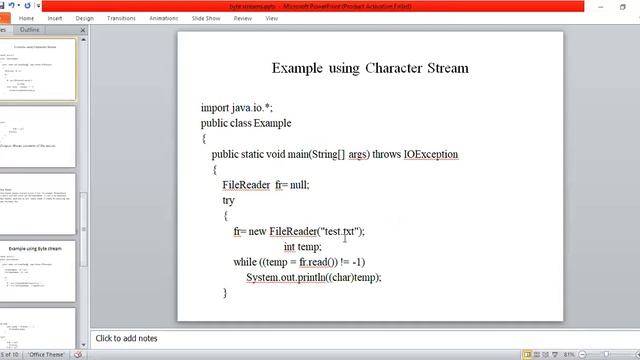The image size is (640, 360).
Task: Click the Redo/Repeat icon in Quick Access Toolbar
Action: [x=27, y=6]
